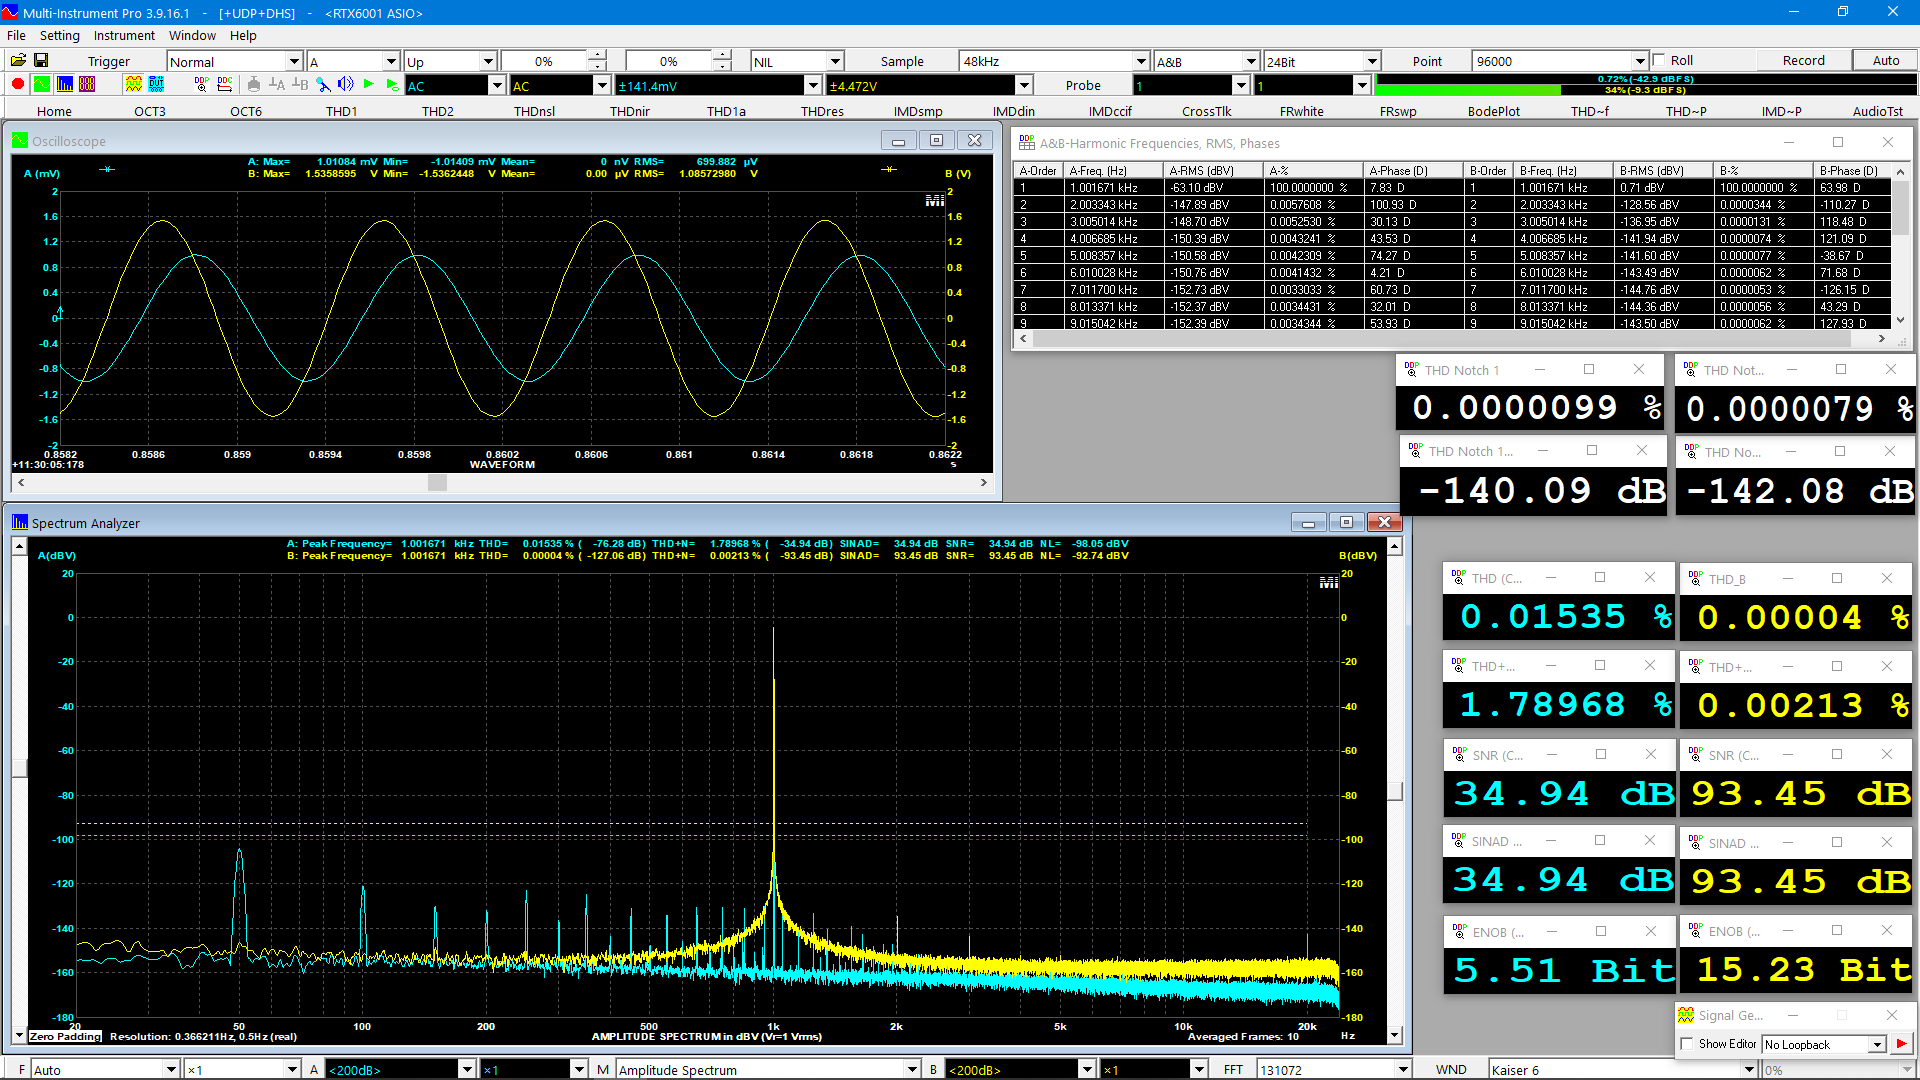This screenshot has height=1080, width=1920.
Task: Open the Kaiser 6 window function dropdown
Action: (x=1749, y=1069)
